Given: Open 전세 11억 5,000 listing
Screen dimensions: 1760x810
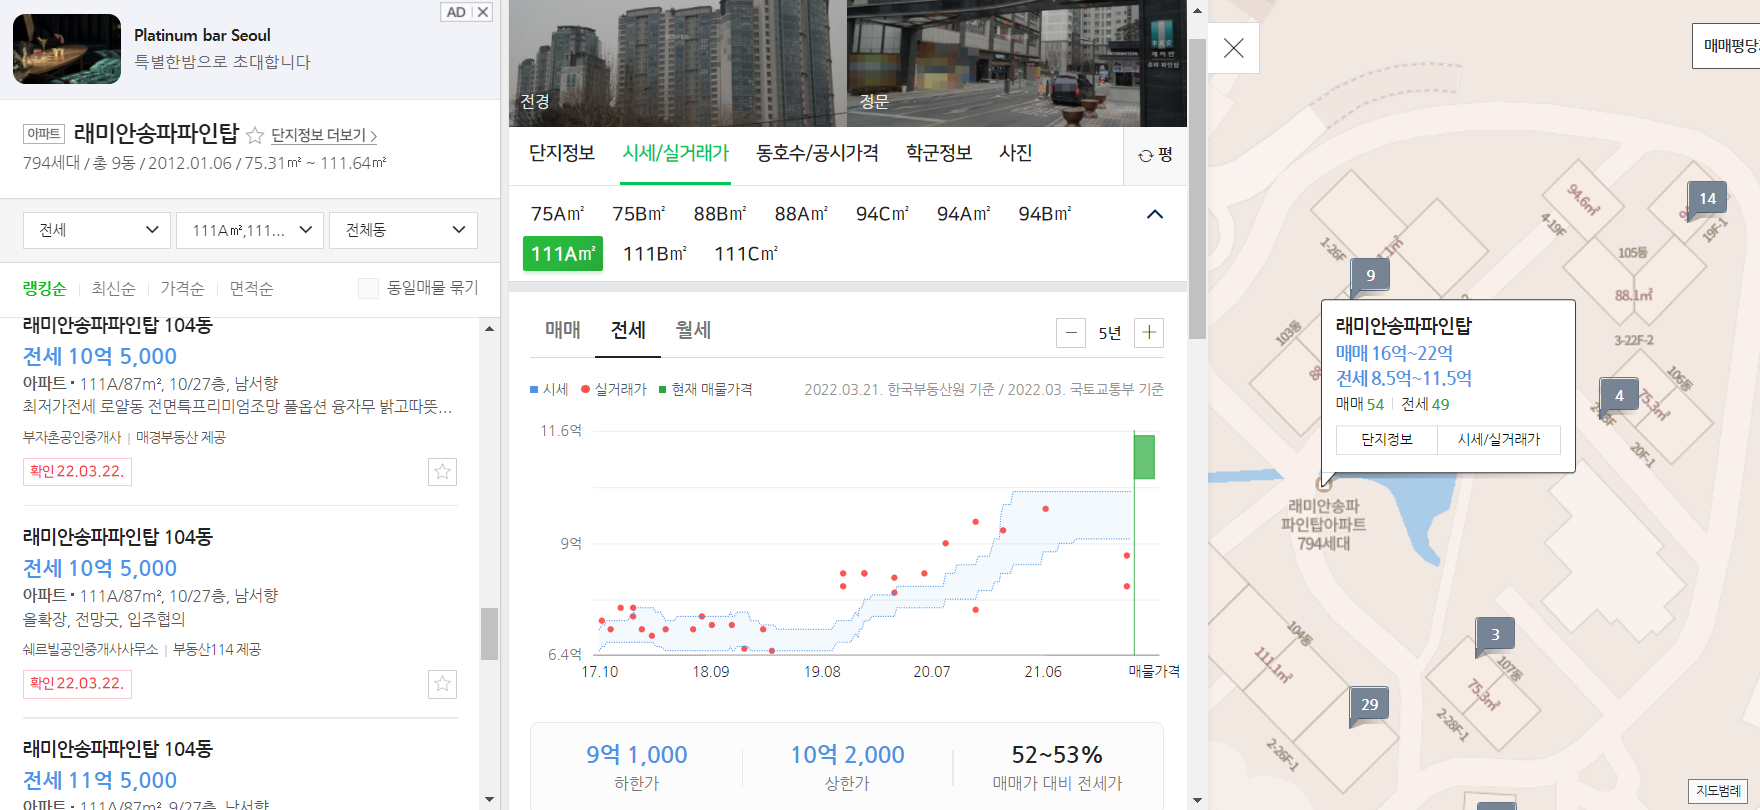Looking at the screenshot, I should pyautogui.click(x=100, y=780).
